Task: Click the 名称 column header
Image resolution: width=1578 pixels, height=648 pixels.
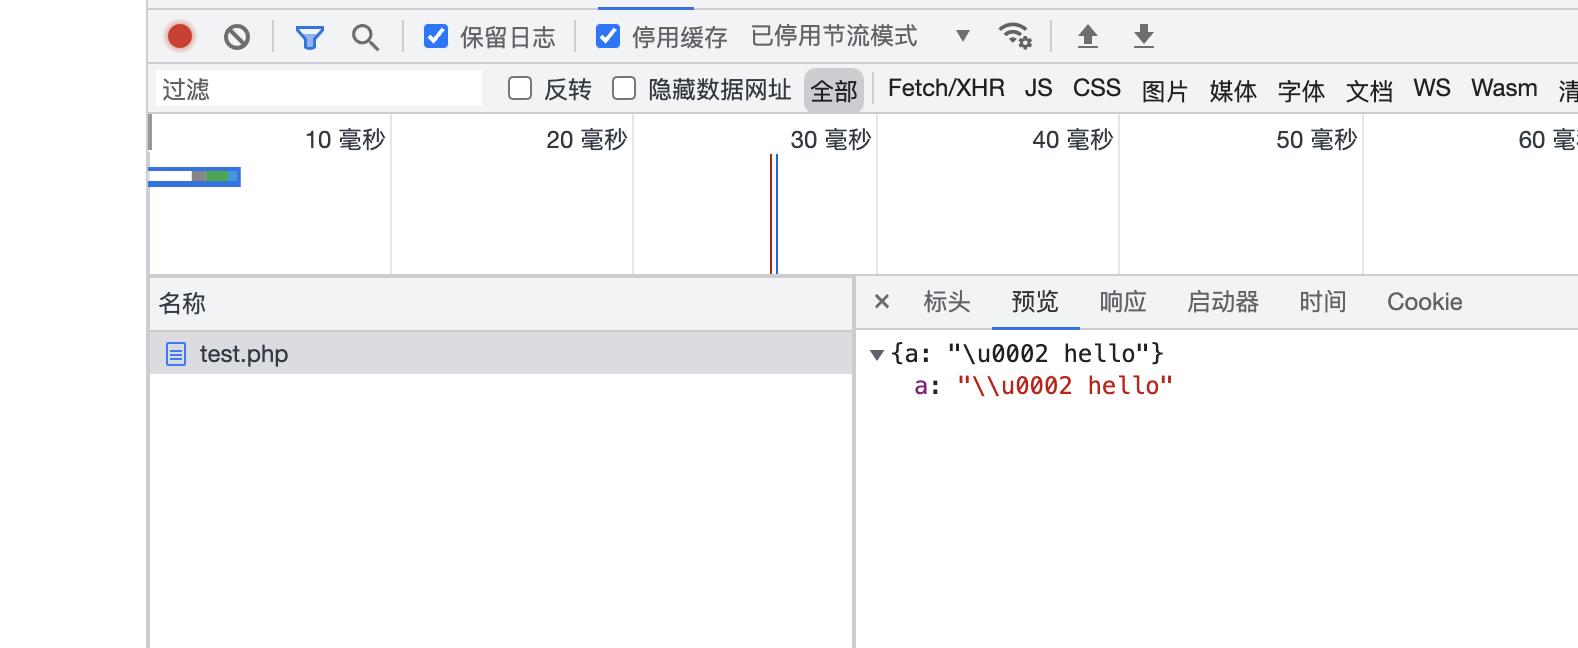Action: pyautogui.click(x=501, y=304)
